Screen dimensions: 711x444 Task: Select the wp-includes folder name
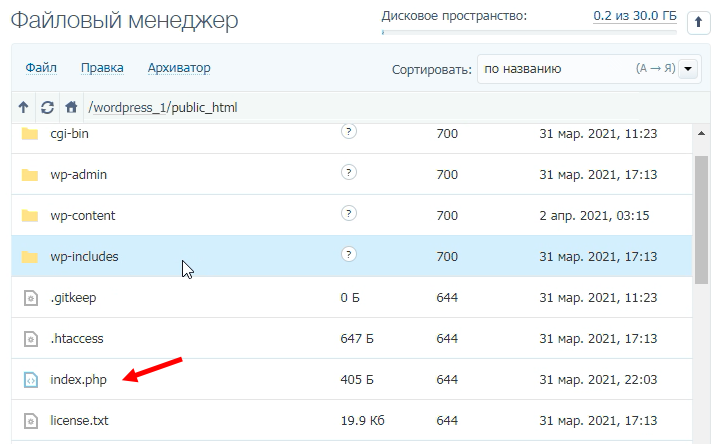pyautogui.click(x=84, y=257)
